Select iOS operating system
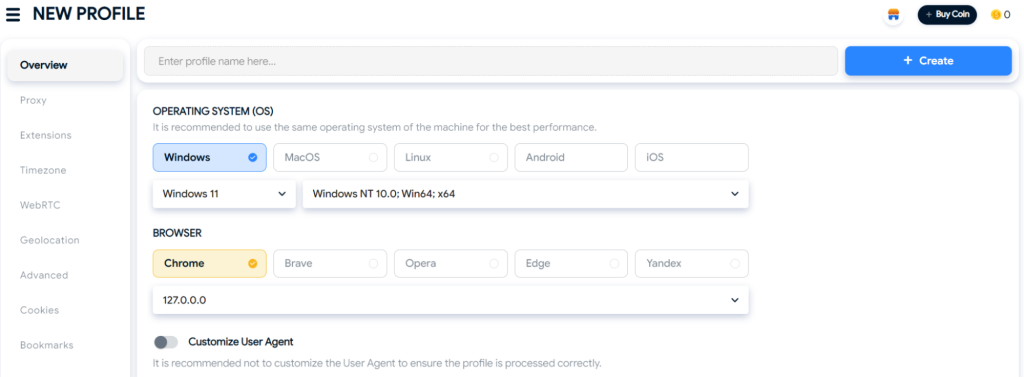Image resolution: width=1024 pixels, height=377 pixels. pyautogui.click(x=692, y=157)
